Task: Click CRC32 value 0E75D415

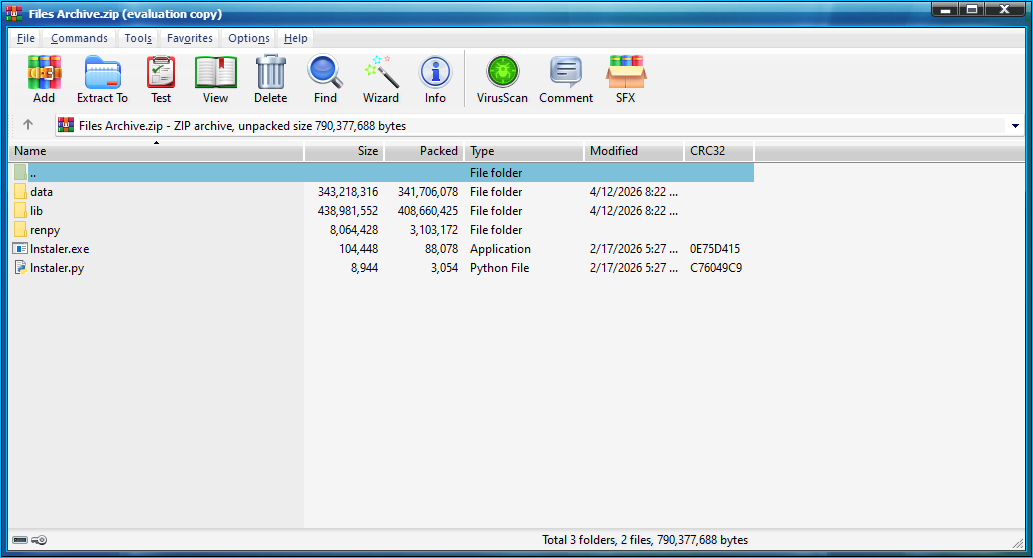Action: [x=715, y=249]
